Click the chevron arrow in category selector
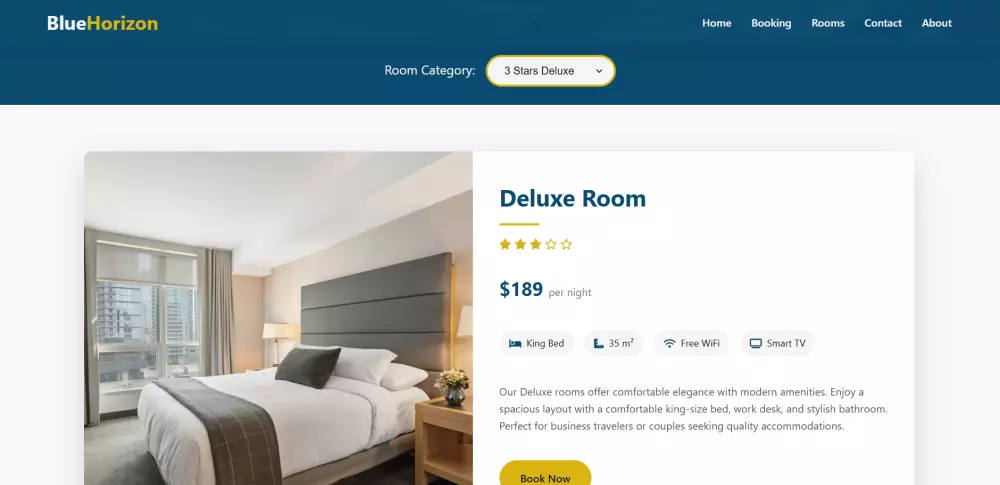 coord(599,71)
